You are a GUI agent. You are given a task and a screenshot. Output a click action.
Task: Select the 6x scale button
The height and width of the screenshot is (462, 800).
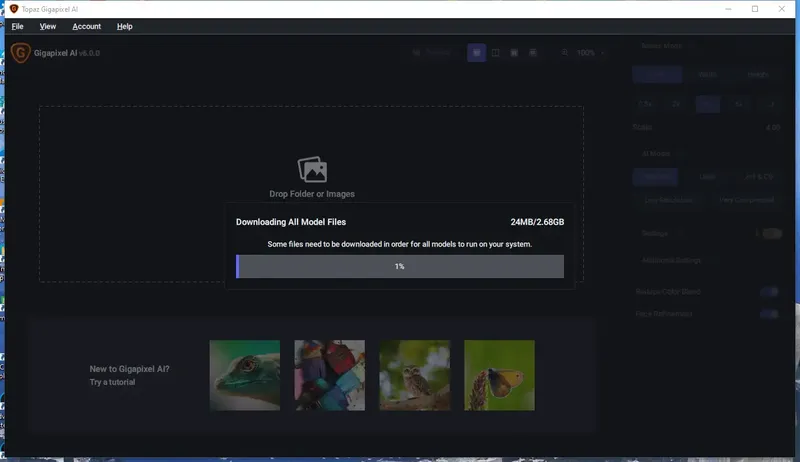click(x=739, y=104)
